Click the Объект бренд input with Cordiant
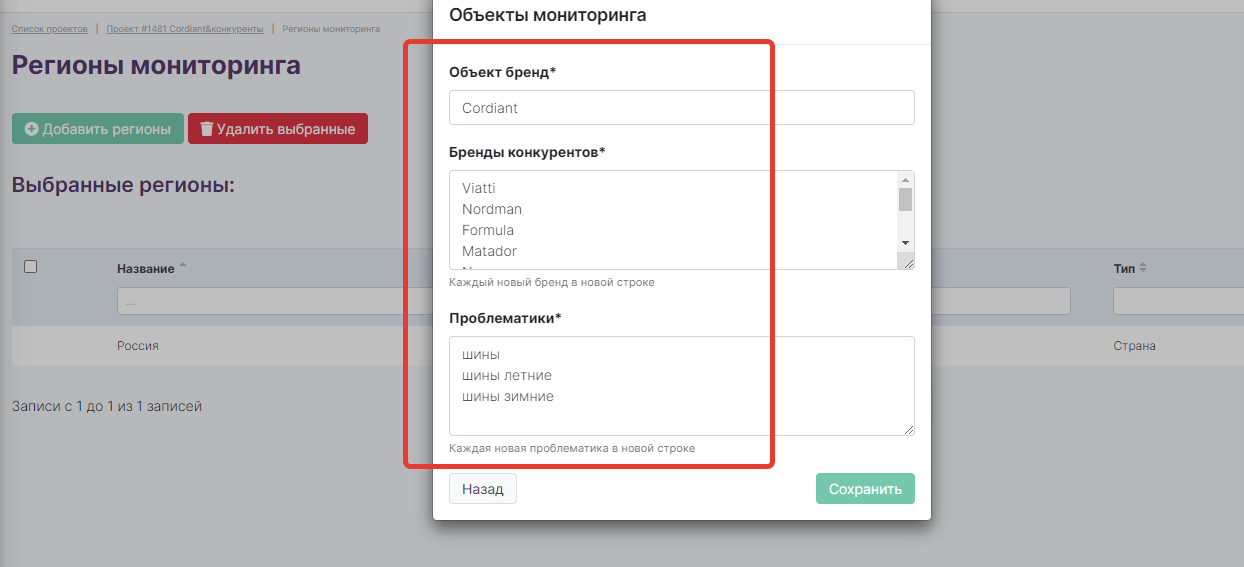The image size is (1244, 567). (681, 108)
